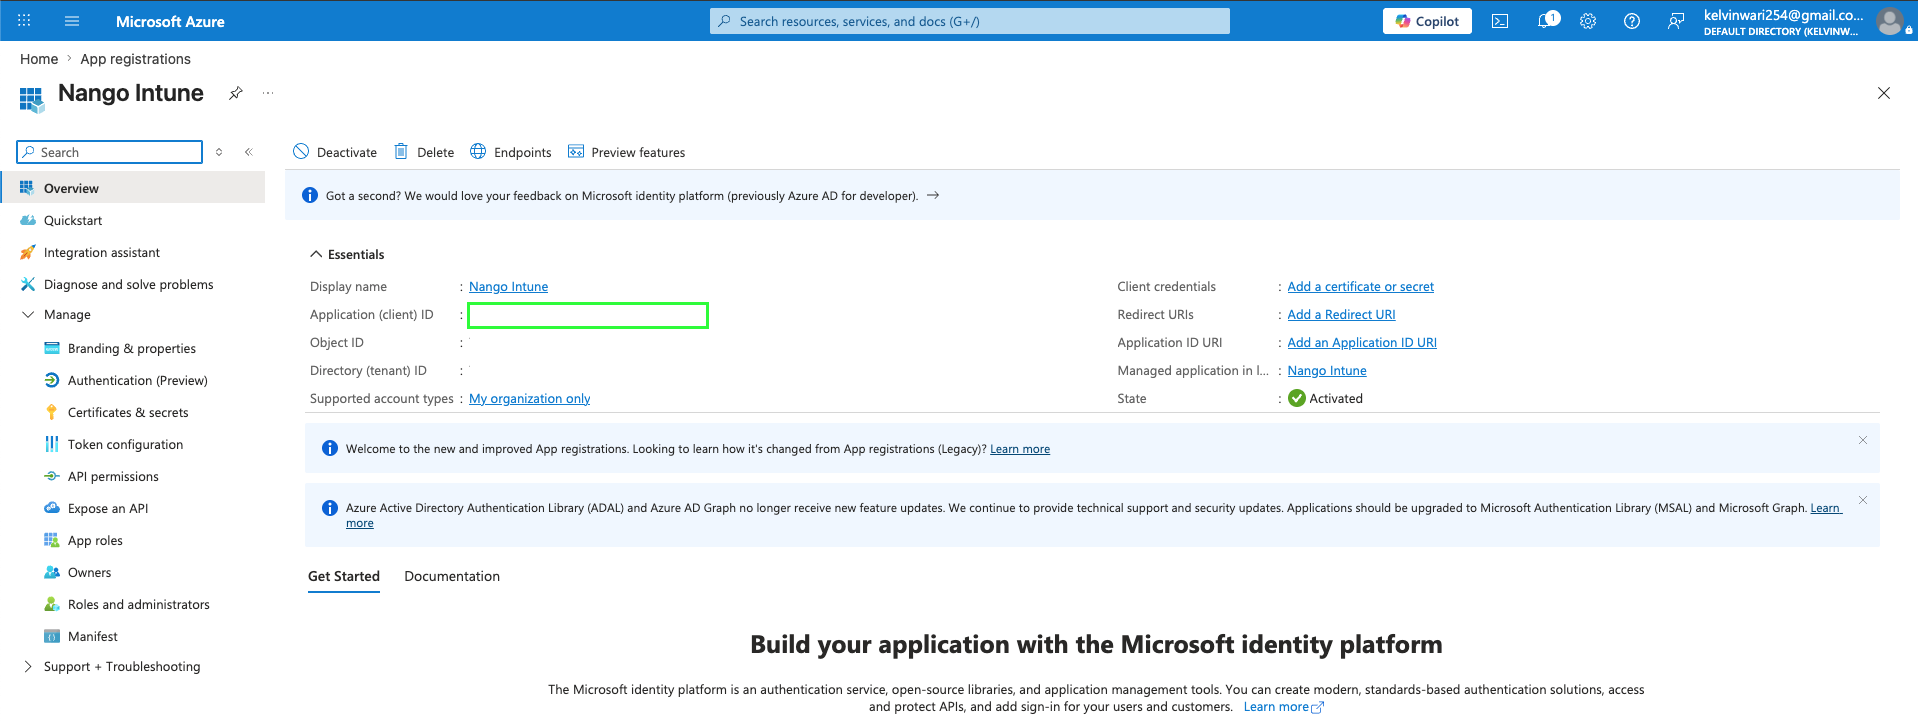Image resolution: width=1918 pixels, height=723 pixels.
Task: Open the portal hamburger menu
Action: (72, 21)
